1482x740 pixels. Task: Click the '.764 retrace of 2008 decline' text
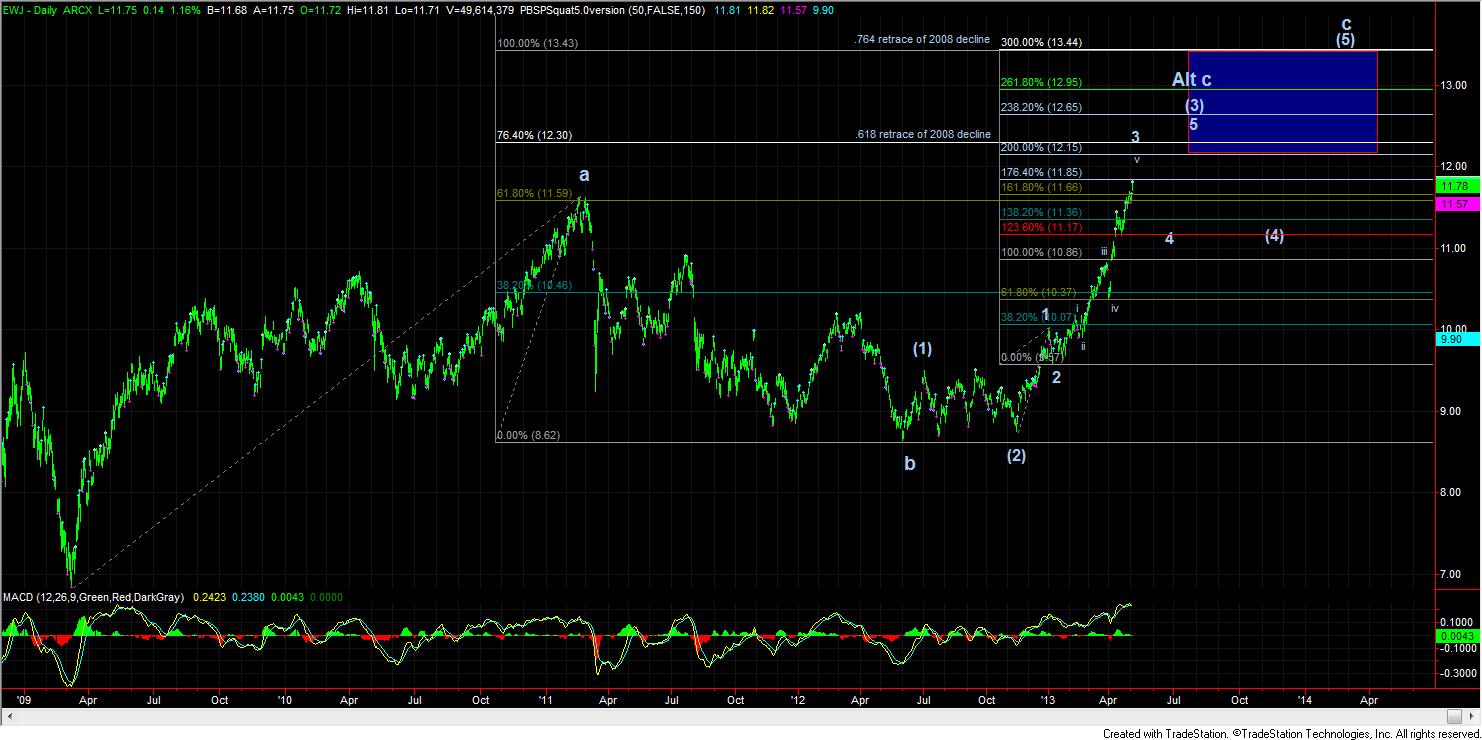coord(922,40)
